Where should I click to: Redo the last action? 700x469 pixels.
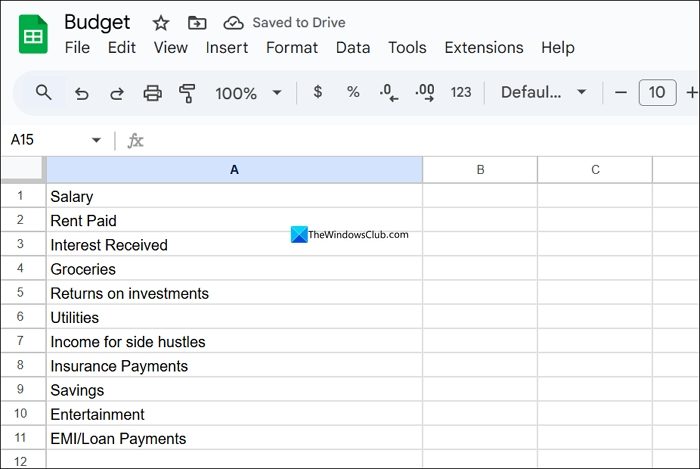coord(117,93)
